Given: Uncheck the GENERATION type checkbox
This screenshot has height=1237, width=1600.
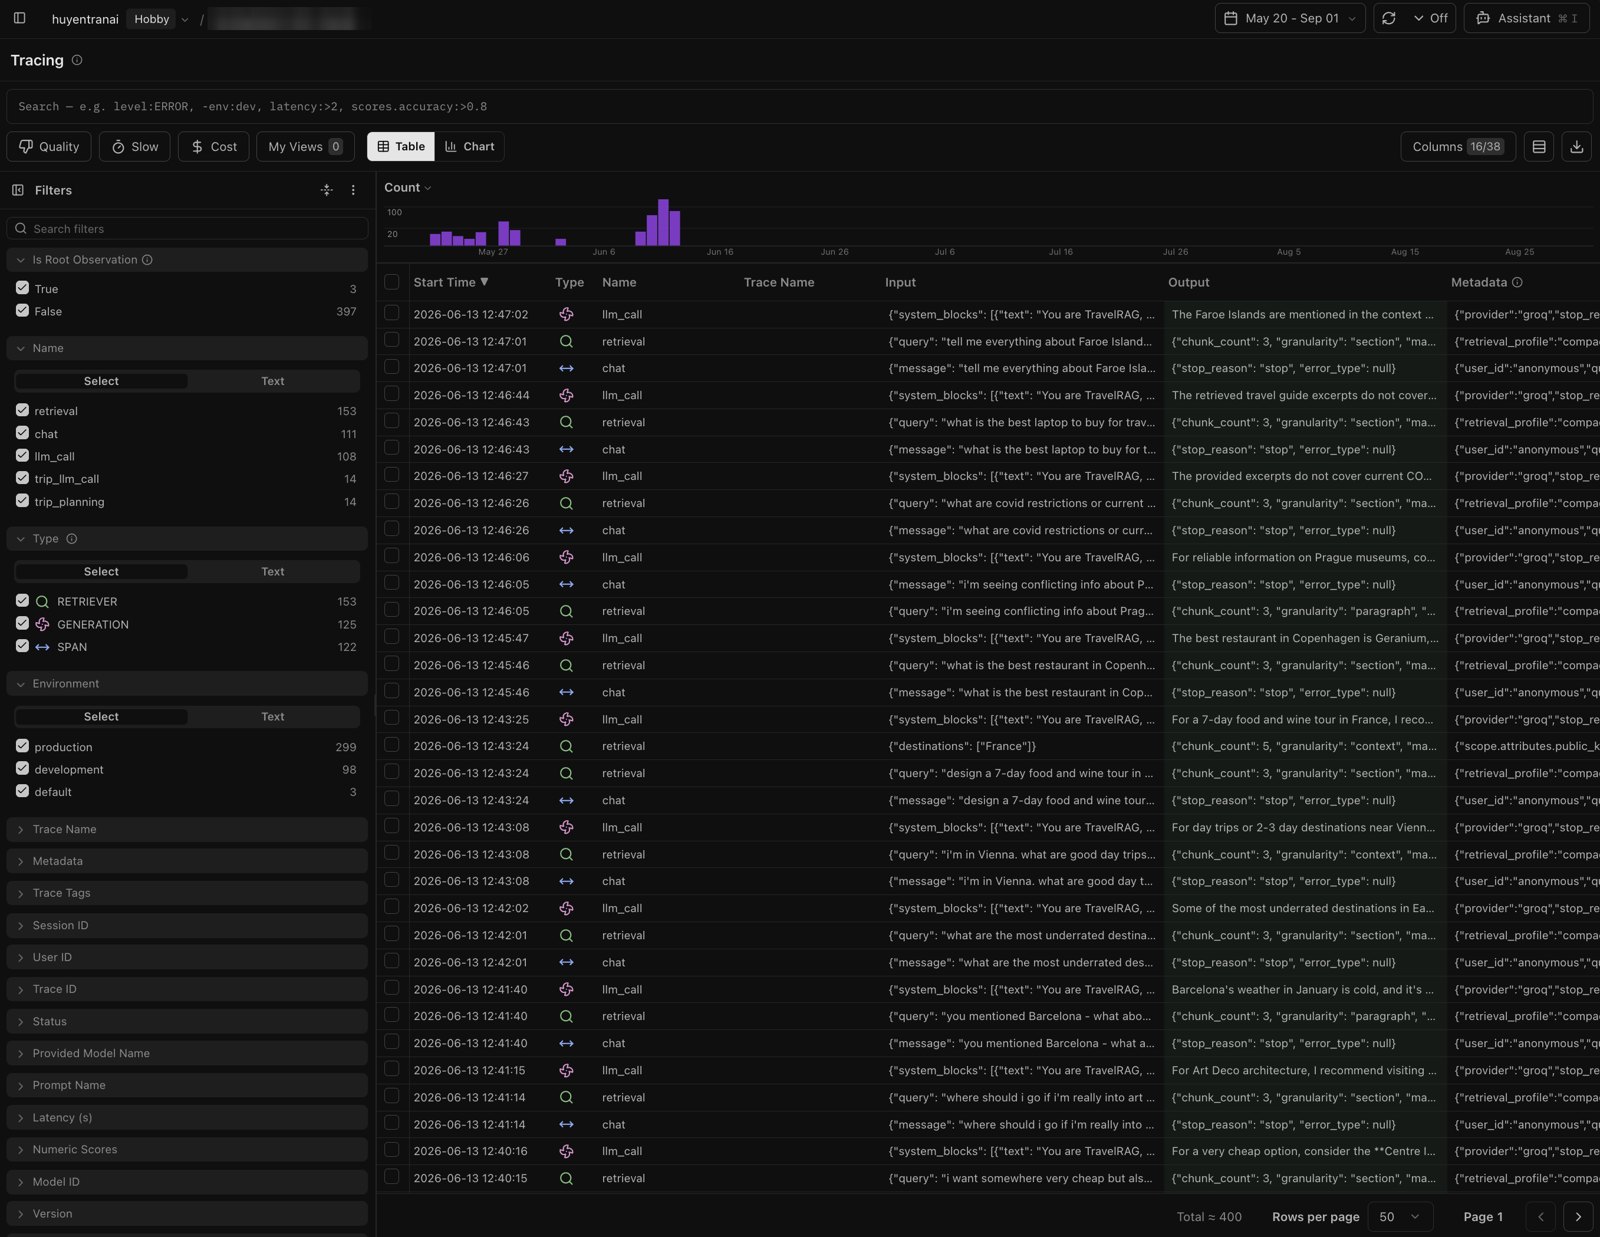Looking at the screenshot, I should pyautogui.click(x=22, y=624).
